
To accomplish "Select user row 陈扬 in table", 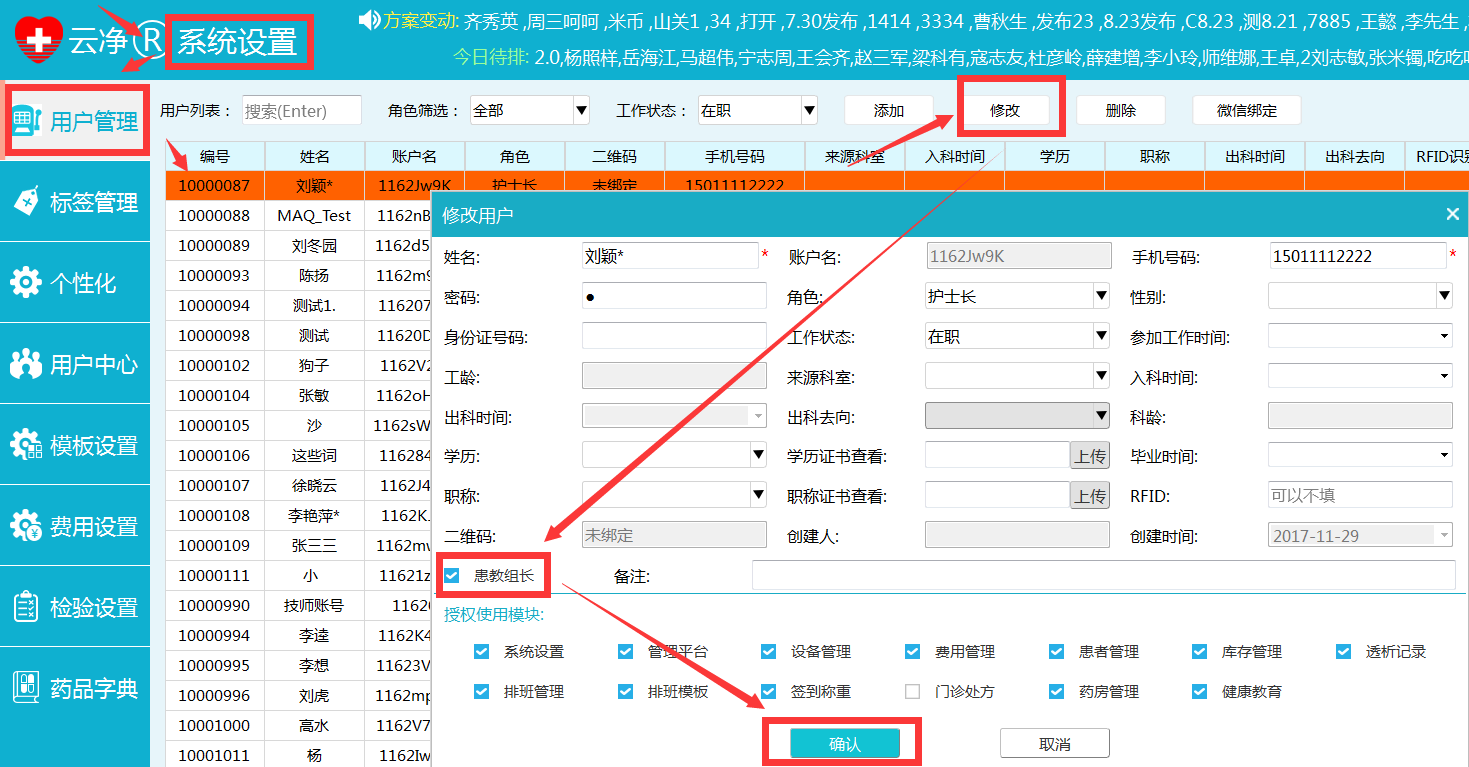I will [314, 275].
